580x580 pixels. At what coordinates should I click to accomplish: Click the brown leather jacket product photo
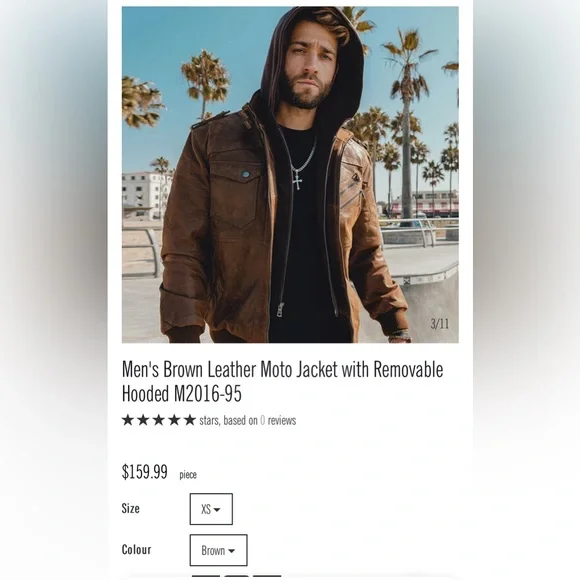point(290,175)
